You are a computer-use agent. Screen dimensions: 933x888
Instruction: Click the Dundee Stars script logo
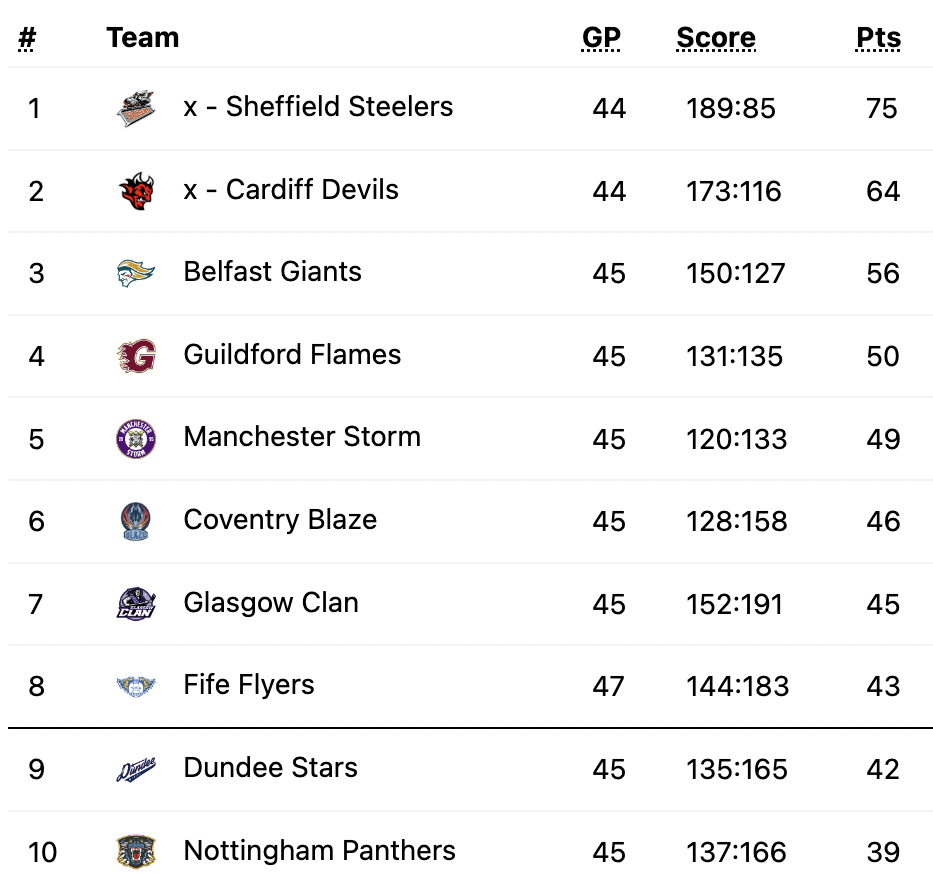coord(136,769)
